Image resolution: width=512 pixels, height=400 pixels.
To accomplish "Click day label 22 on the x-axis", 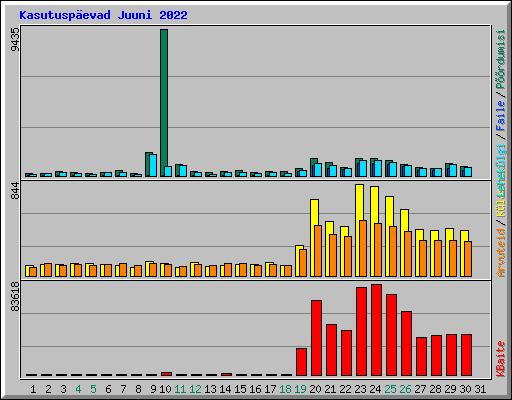I will click(345, 389).
